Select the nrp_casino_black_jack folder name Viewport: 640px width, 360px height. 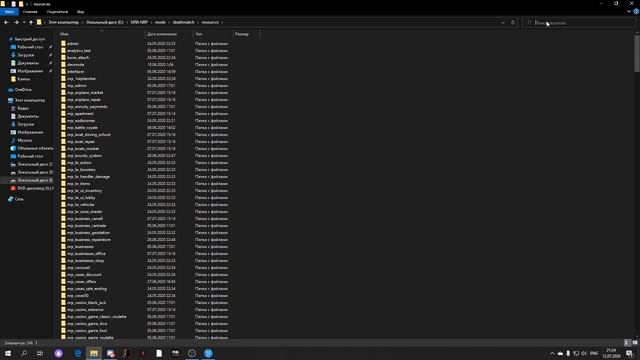coord(87,303)
